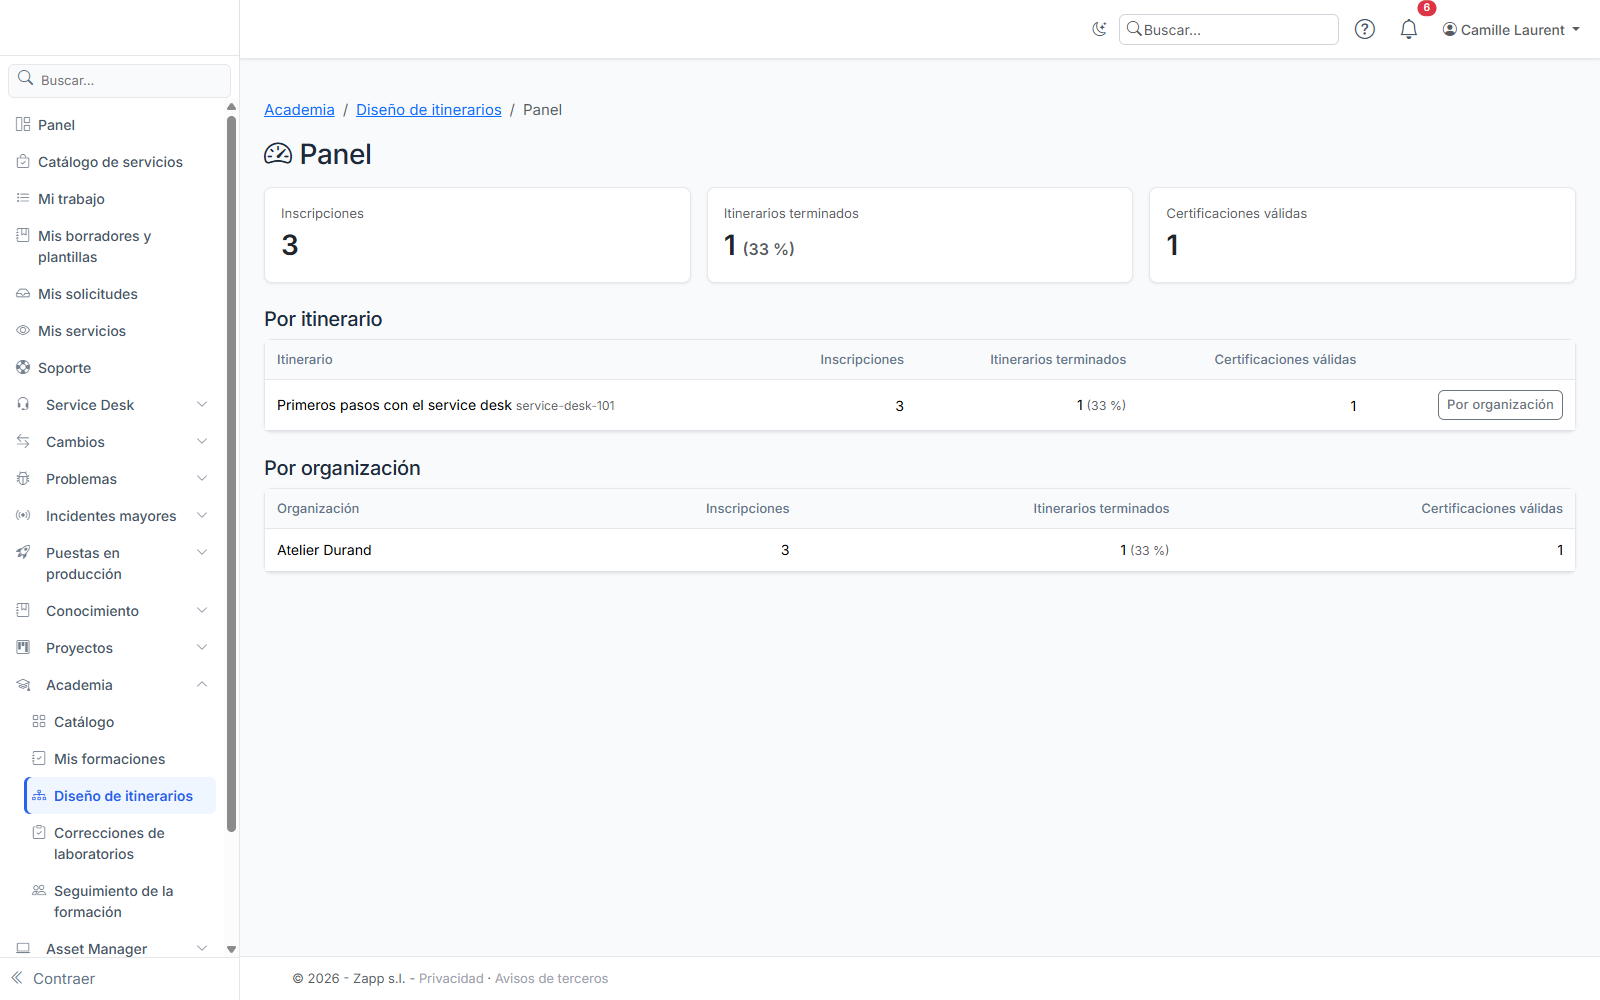Click the Por organización button

click(1500, 405)
